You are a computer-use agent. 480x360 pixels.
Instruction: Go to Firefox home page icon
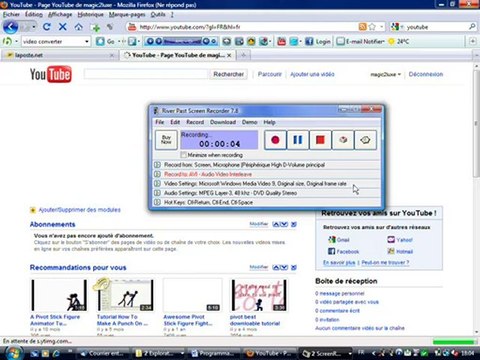(x=79, y=27)
